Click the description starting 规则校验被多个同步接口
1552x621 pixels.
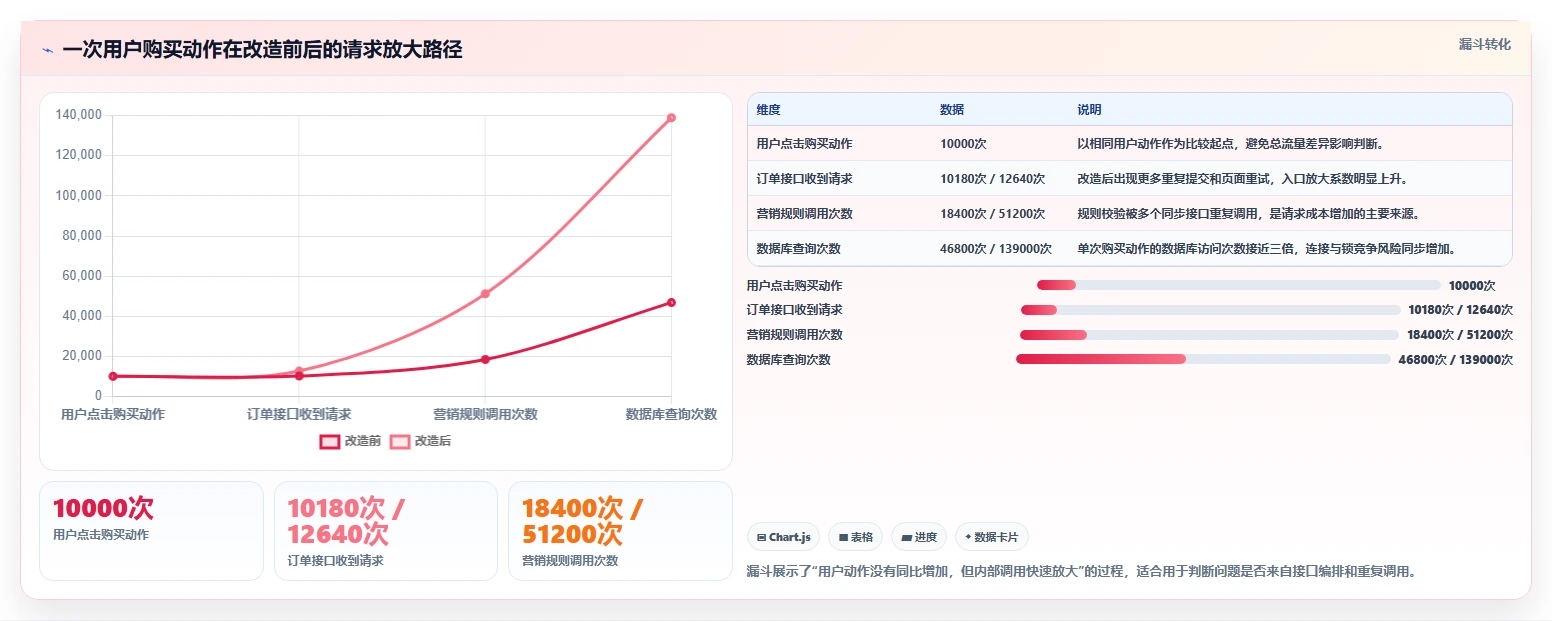coord(1249,214)
